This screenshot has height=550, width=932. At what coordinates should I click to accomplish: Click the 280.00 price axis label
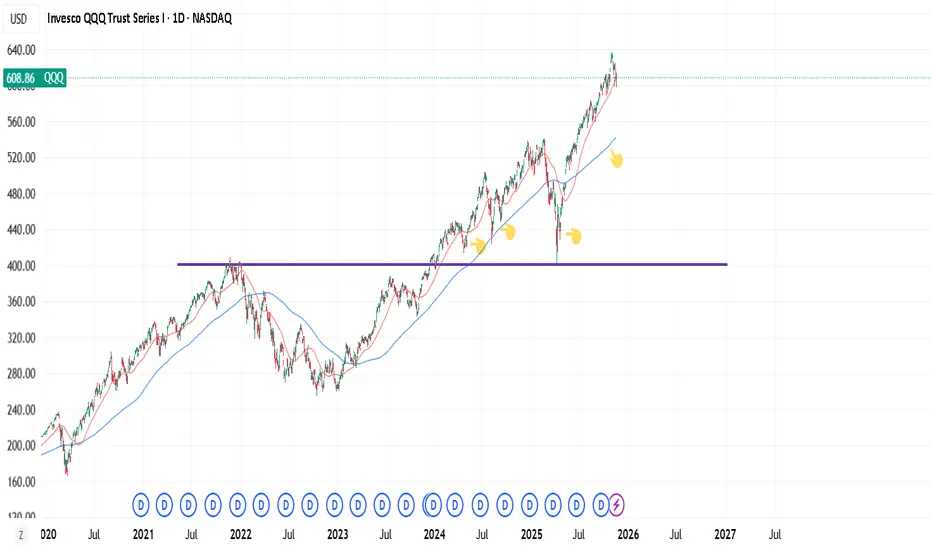pyautogui.click(x=21, y=373)
